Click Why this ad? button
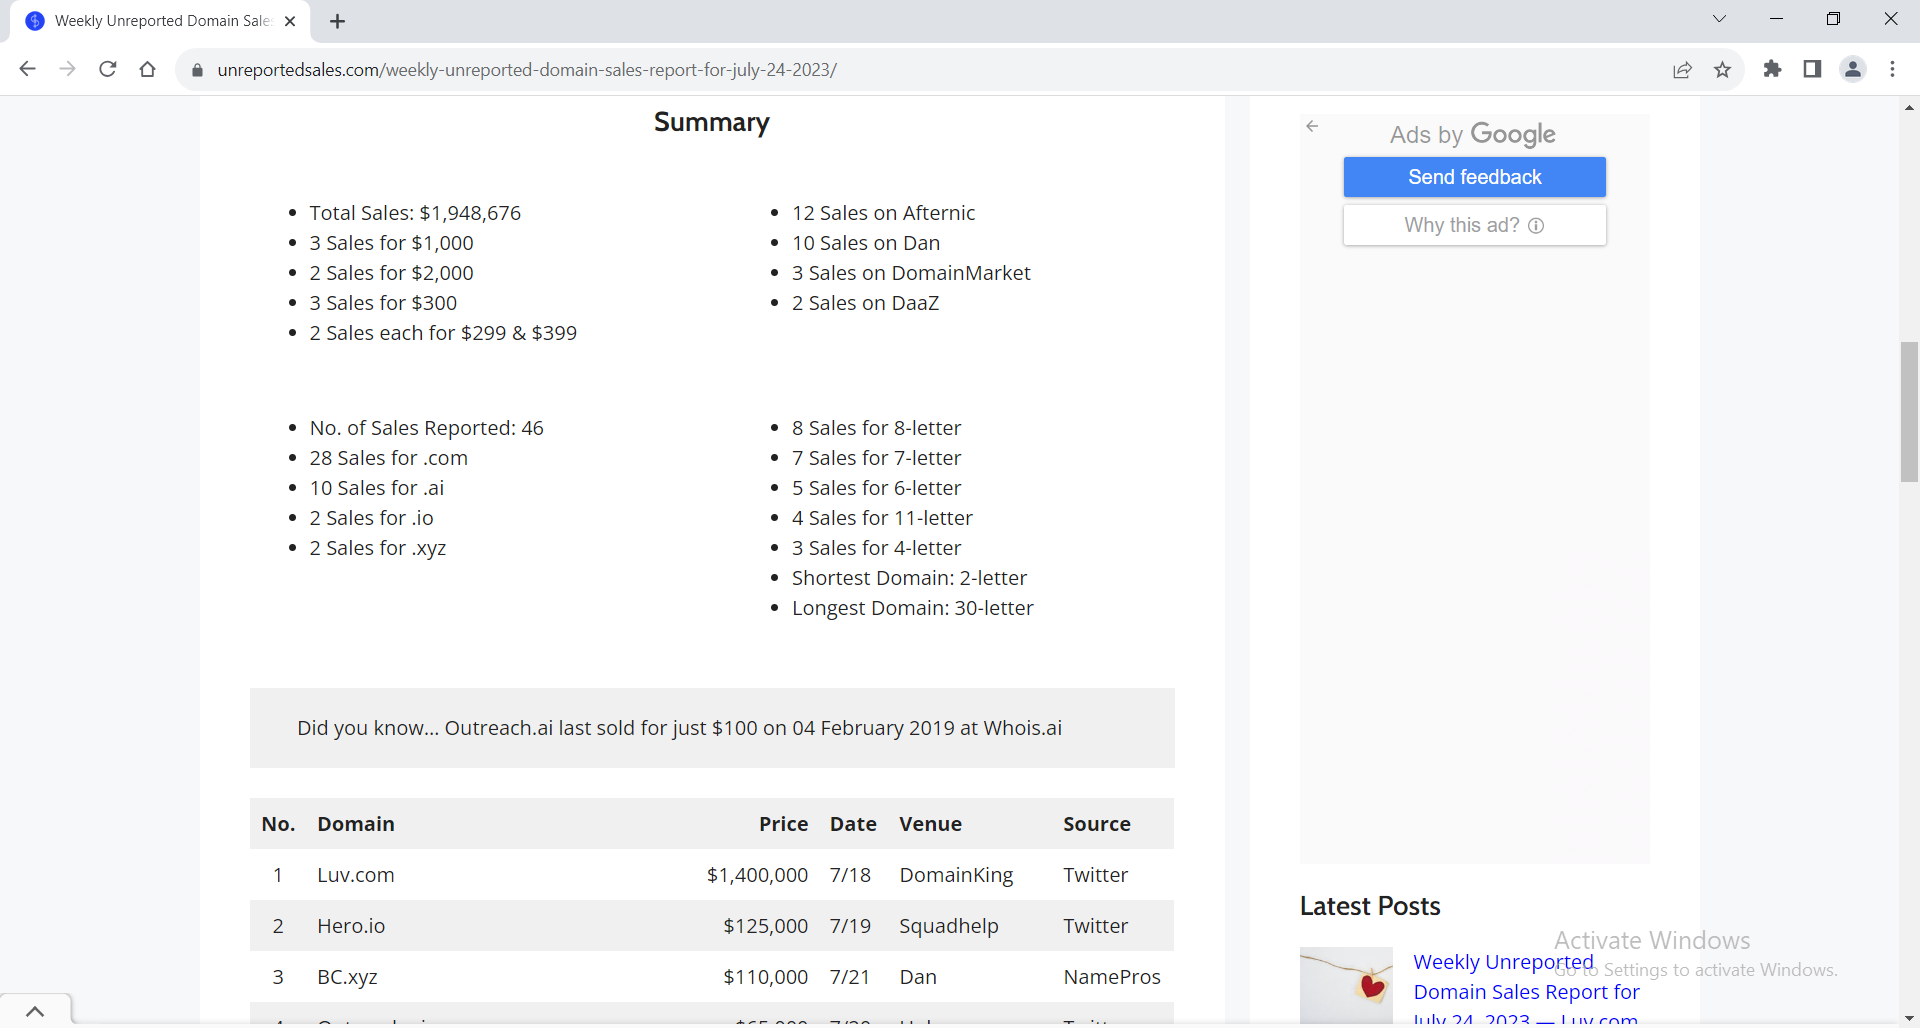 click(x=1475, y=225)
